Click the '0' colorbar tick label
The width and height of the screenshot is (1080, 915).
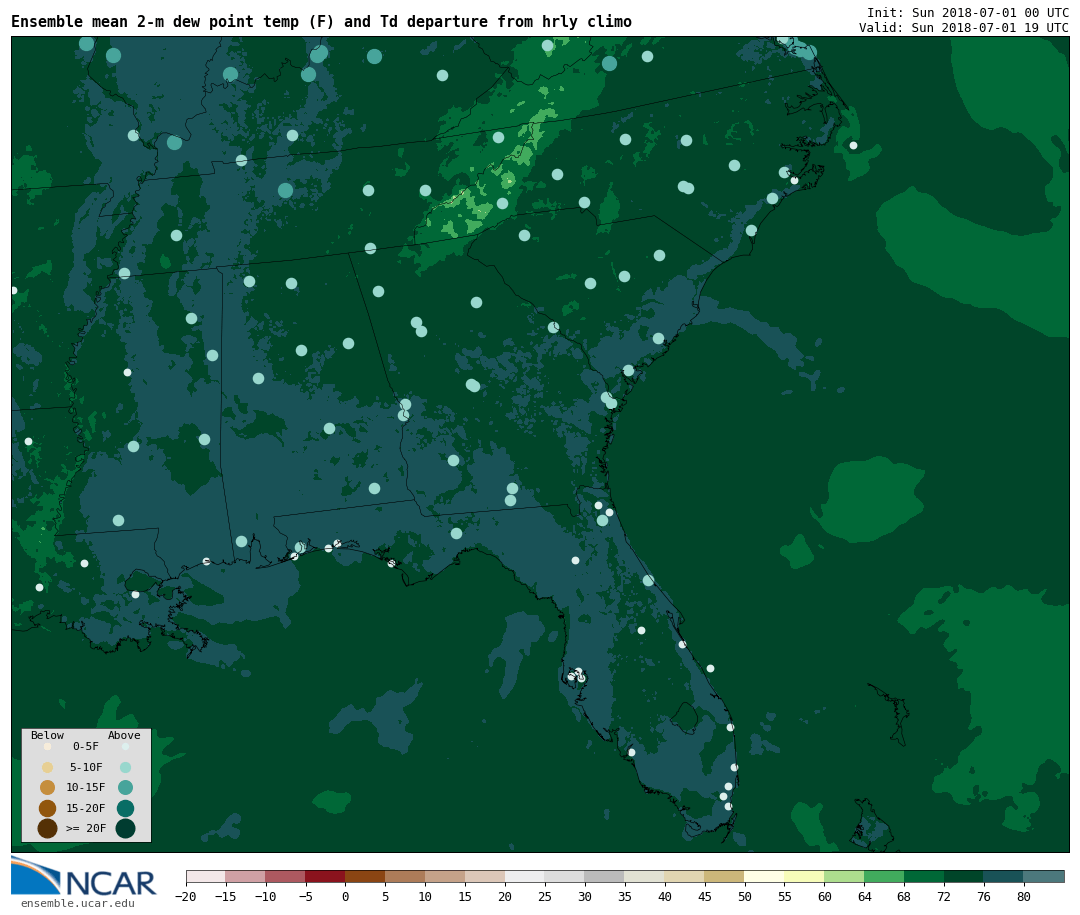[x=346, y=897]
